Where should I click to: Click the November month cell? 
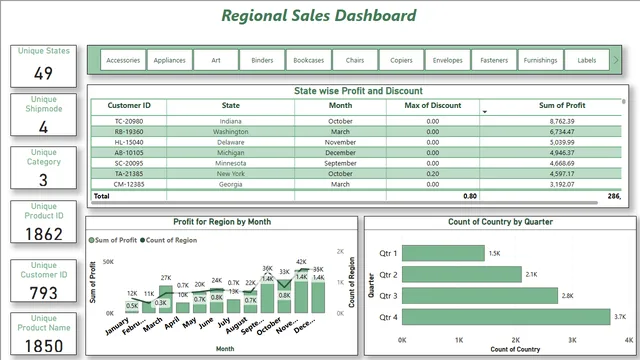[340, 142]
